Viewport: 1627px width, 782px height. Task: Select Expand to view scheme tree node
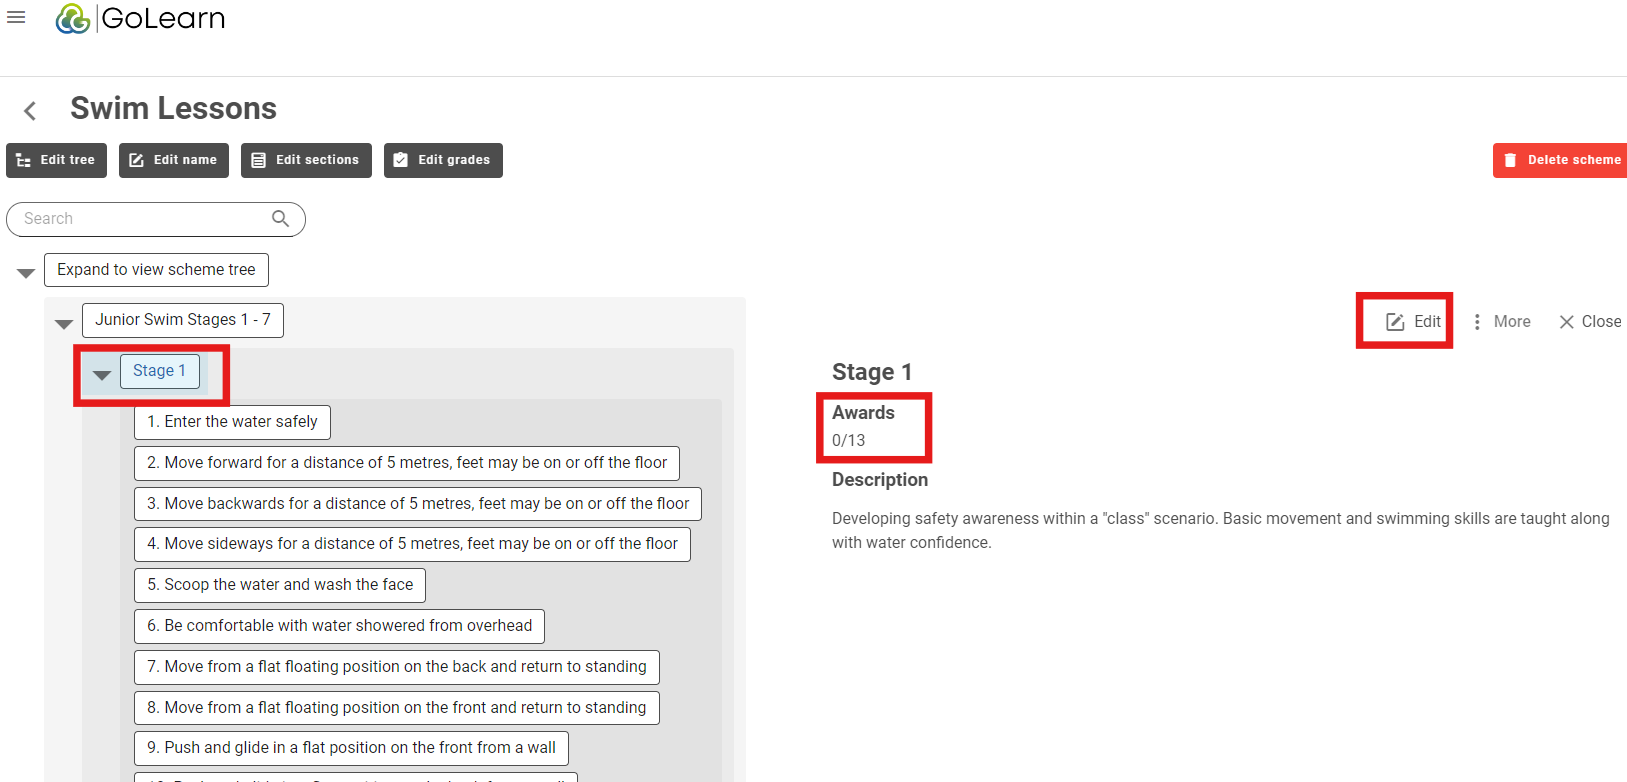156,270
